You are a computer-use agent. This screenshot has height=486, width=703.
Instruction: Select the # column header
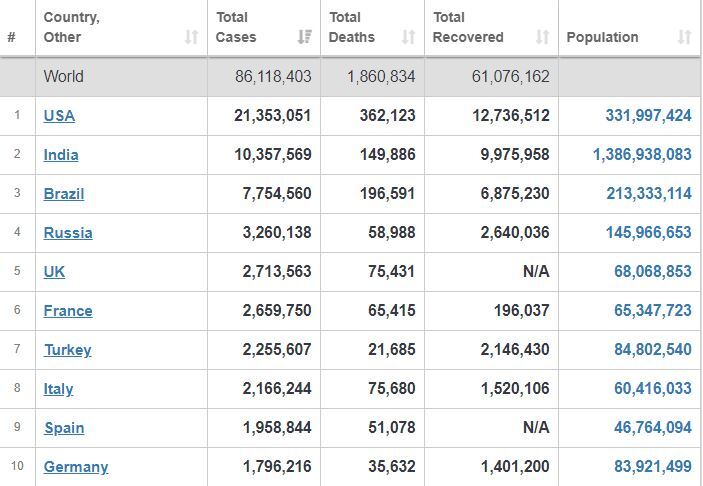pyautogui.click(x=12, y=37)
